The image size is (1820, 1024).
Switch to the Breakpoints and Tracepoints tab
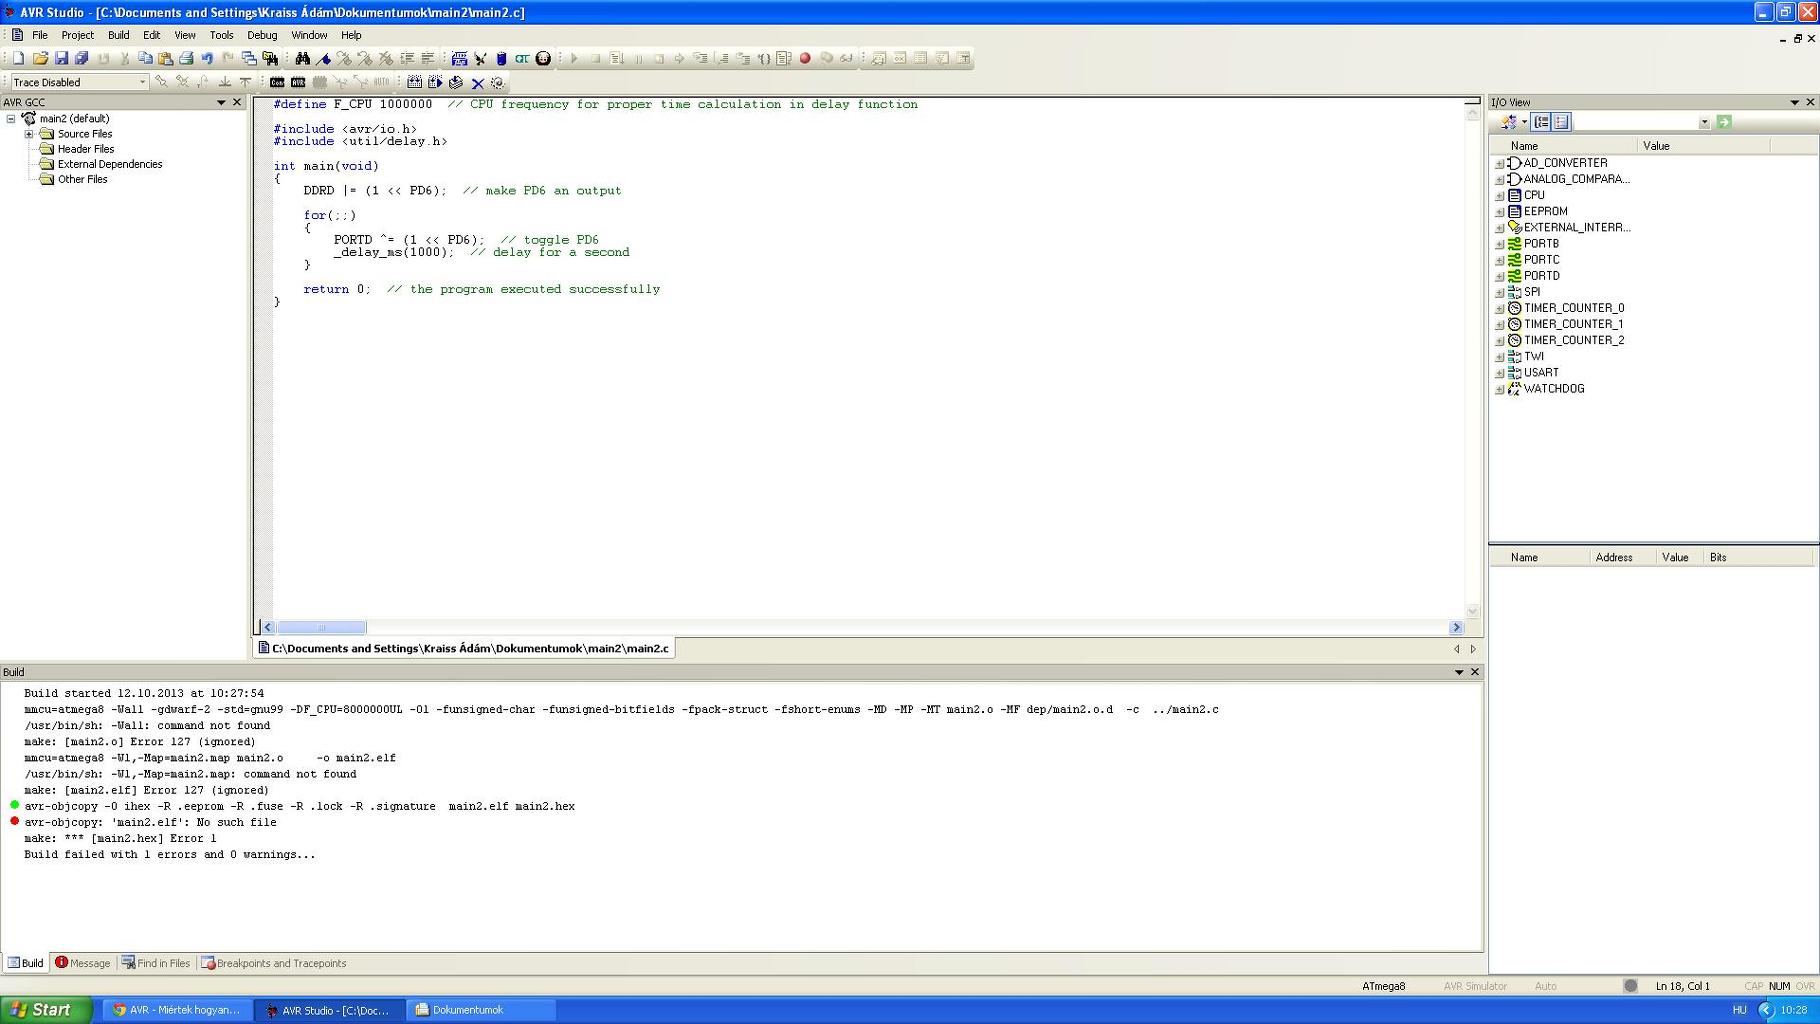(x=274, y=963)
